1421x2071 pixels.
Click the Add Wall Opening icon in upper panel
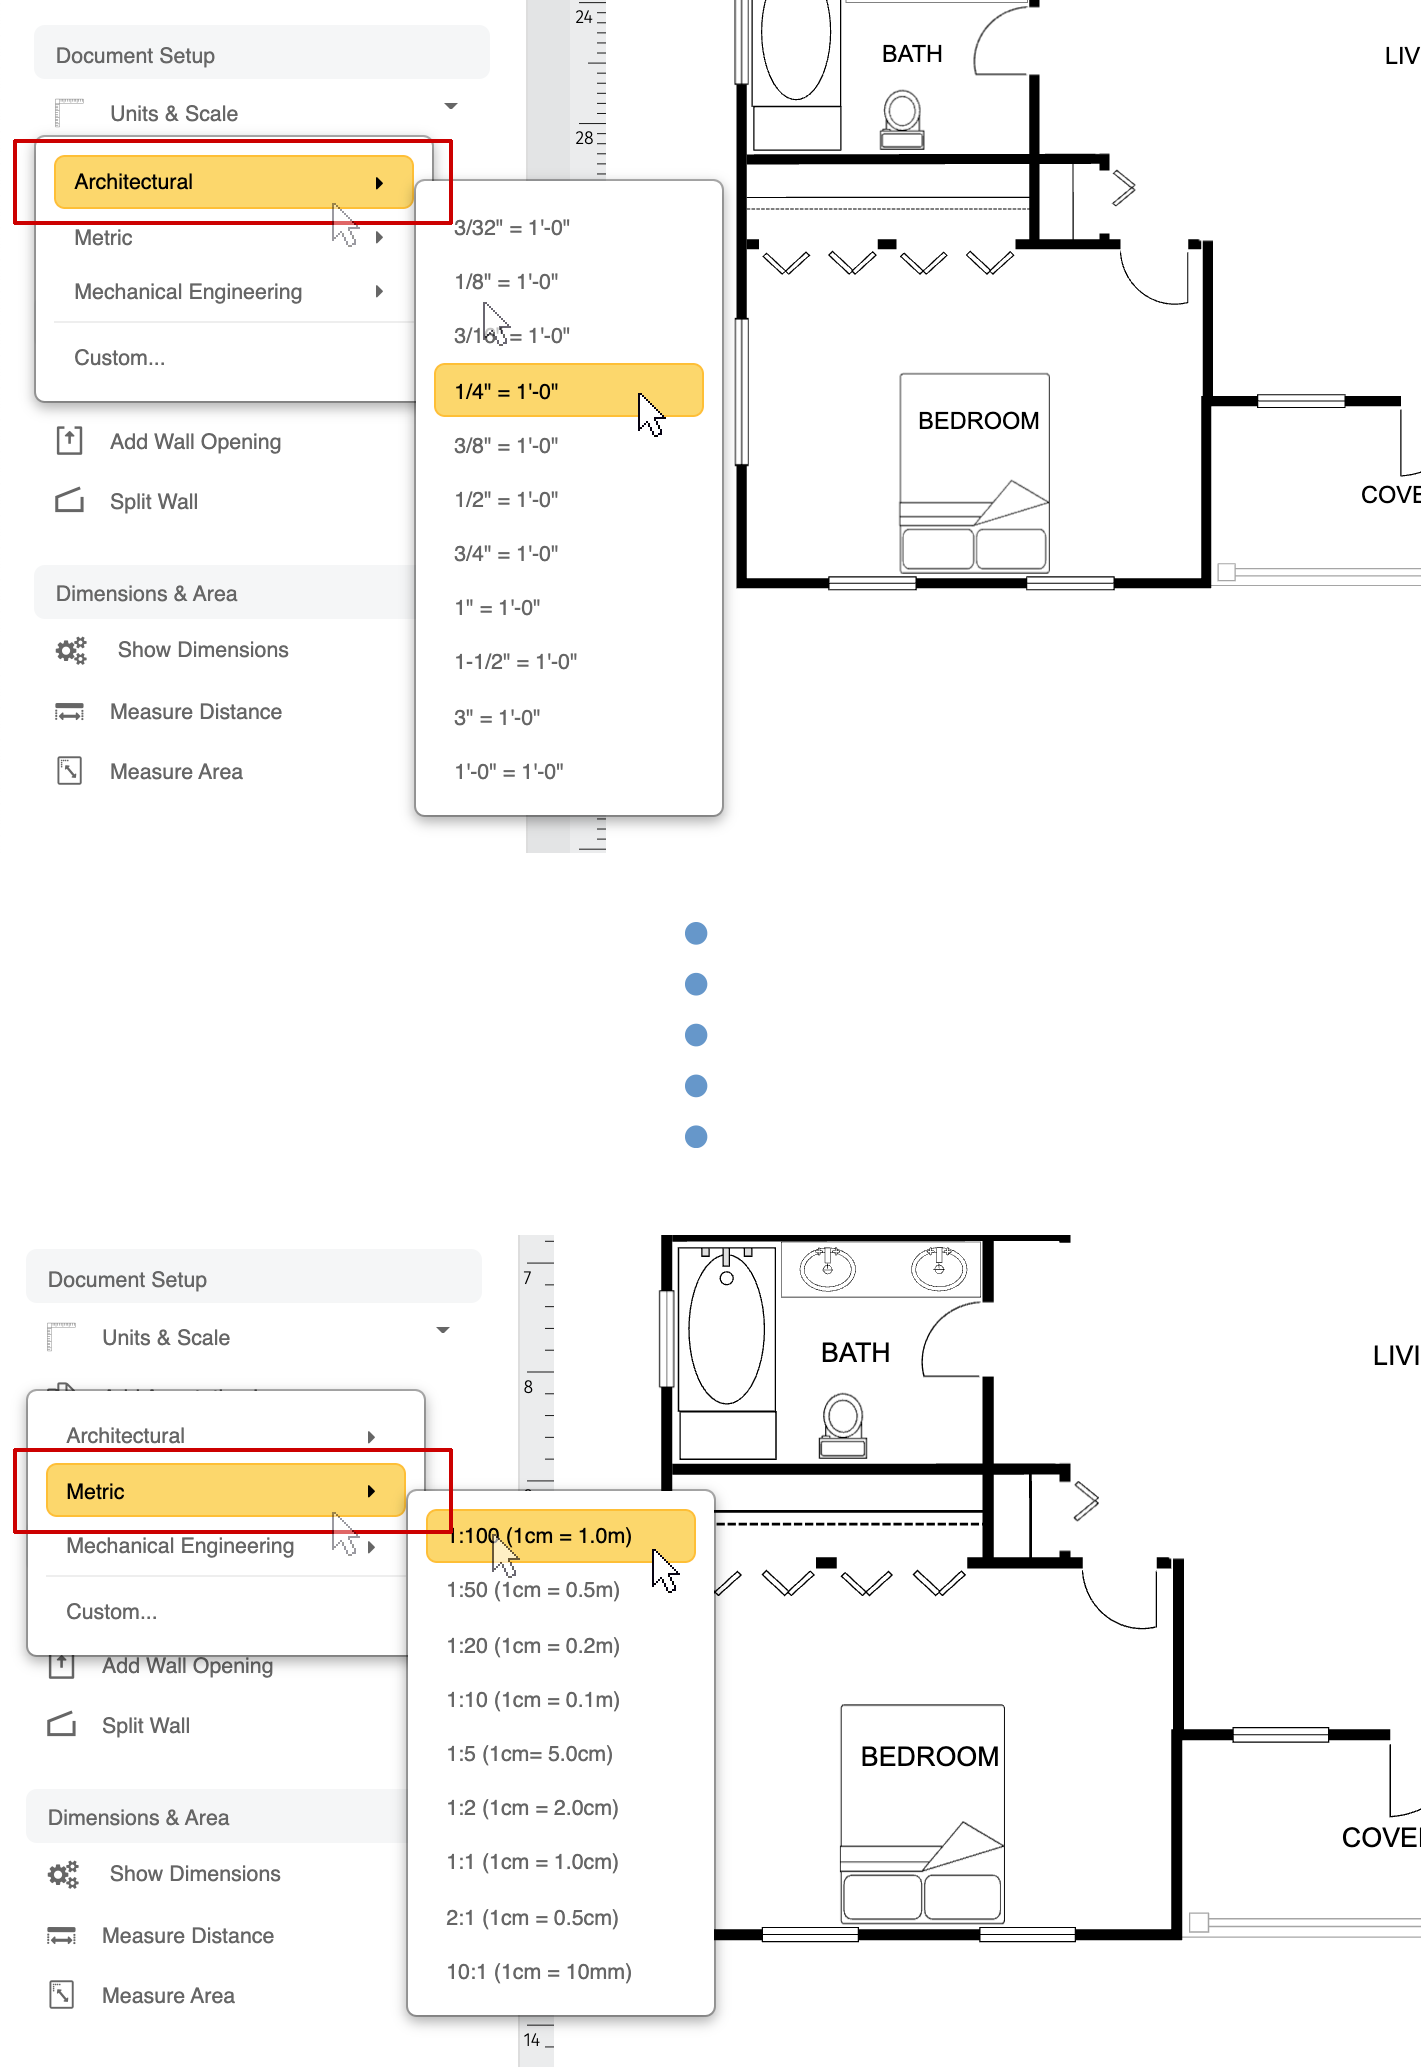69,441
